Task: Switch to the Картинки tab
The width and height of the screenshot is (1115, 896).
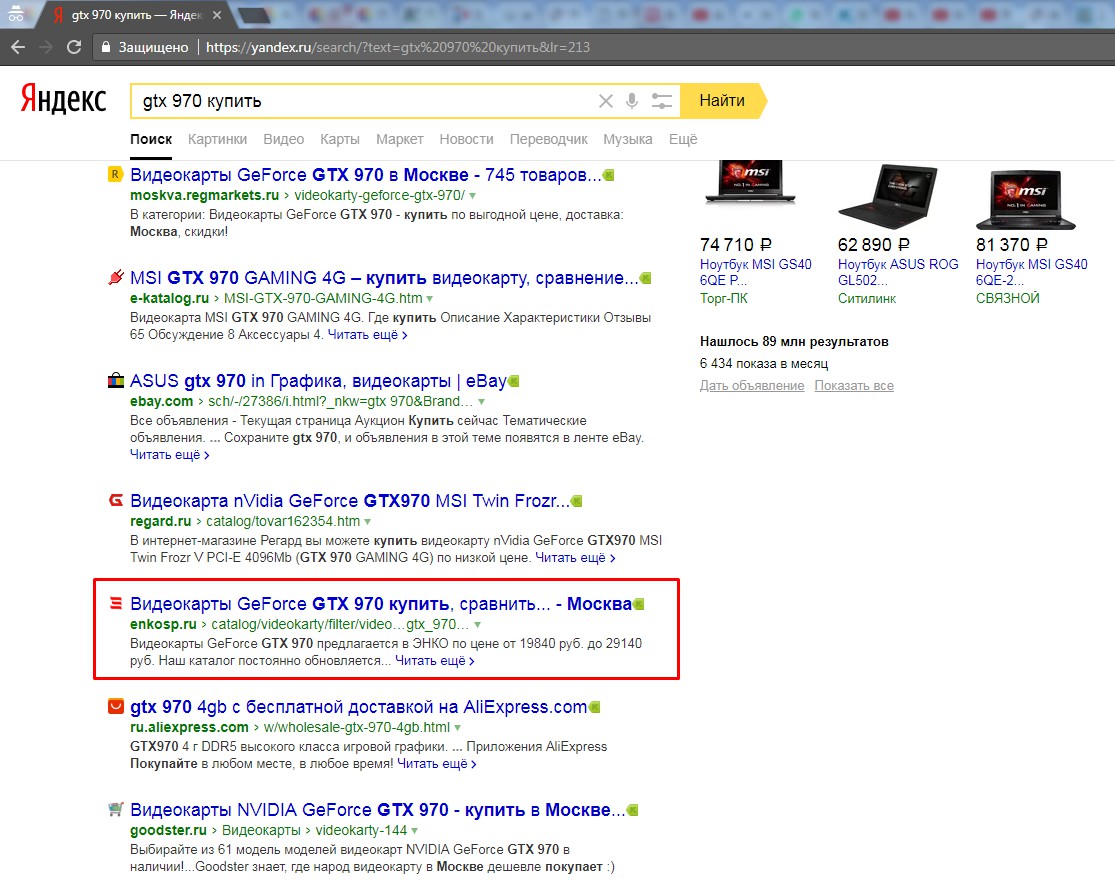Action: coord(218,139)
